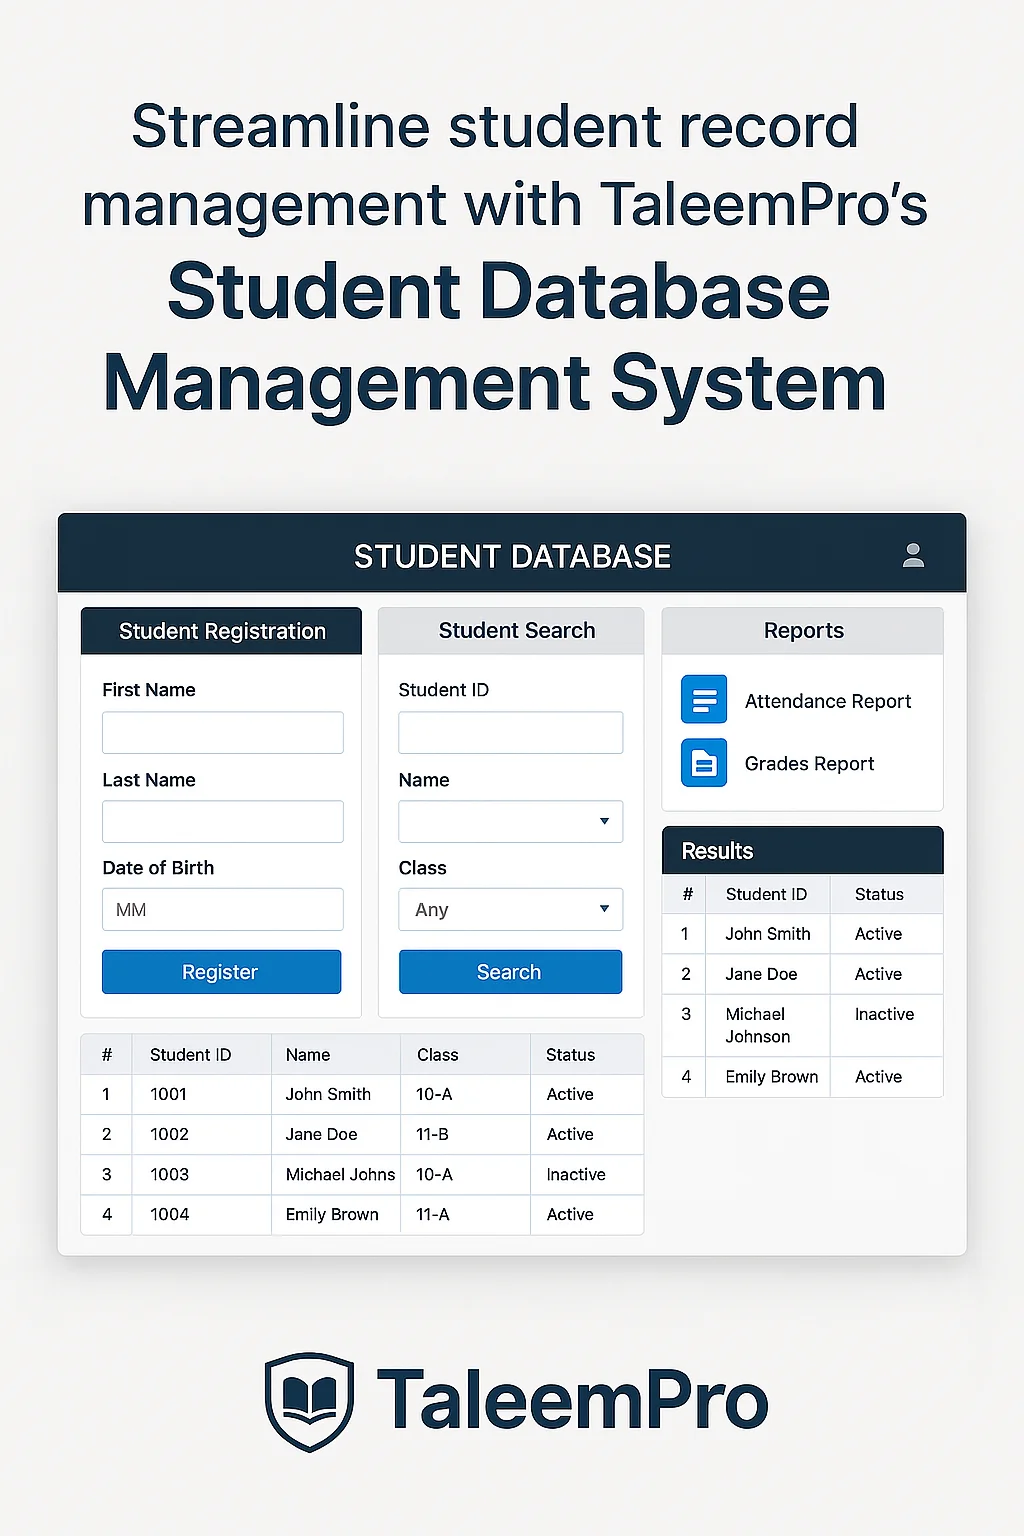
Task: Click the Attendance Report link text
Action: (x=827, y=701)
